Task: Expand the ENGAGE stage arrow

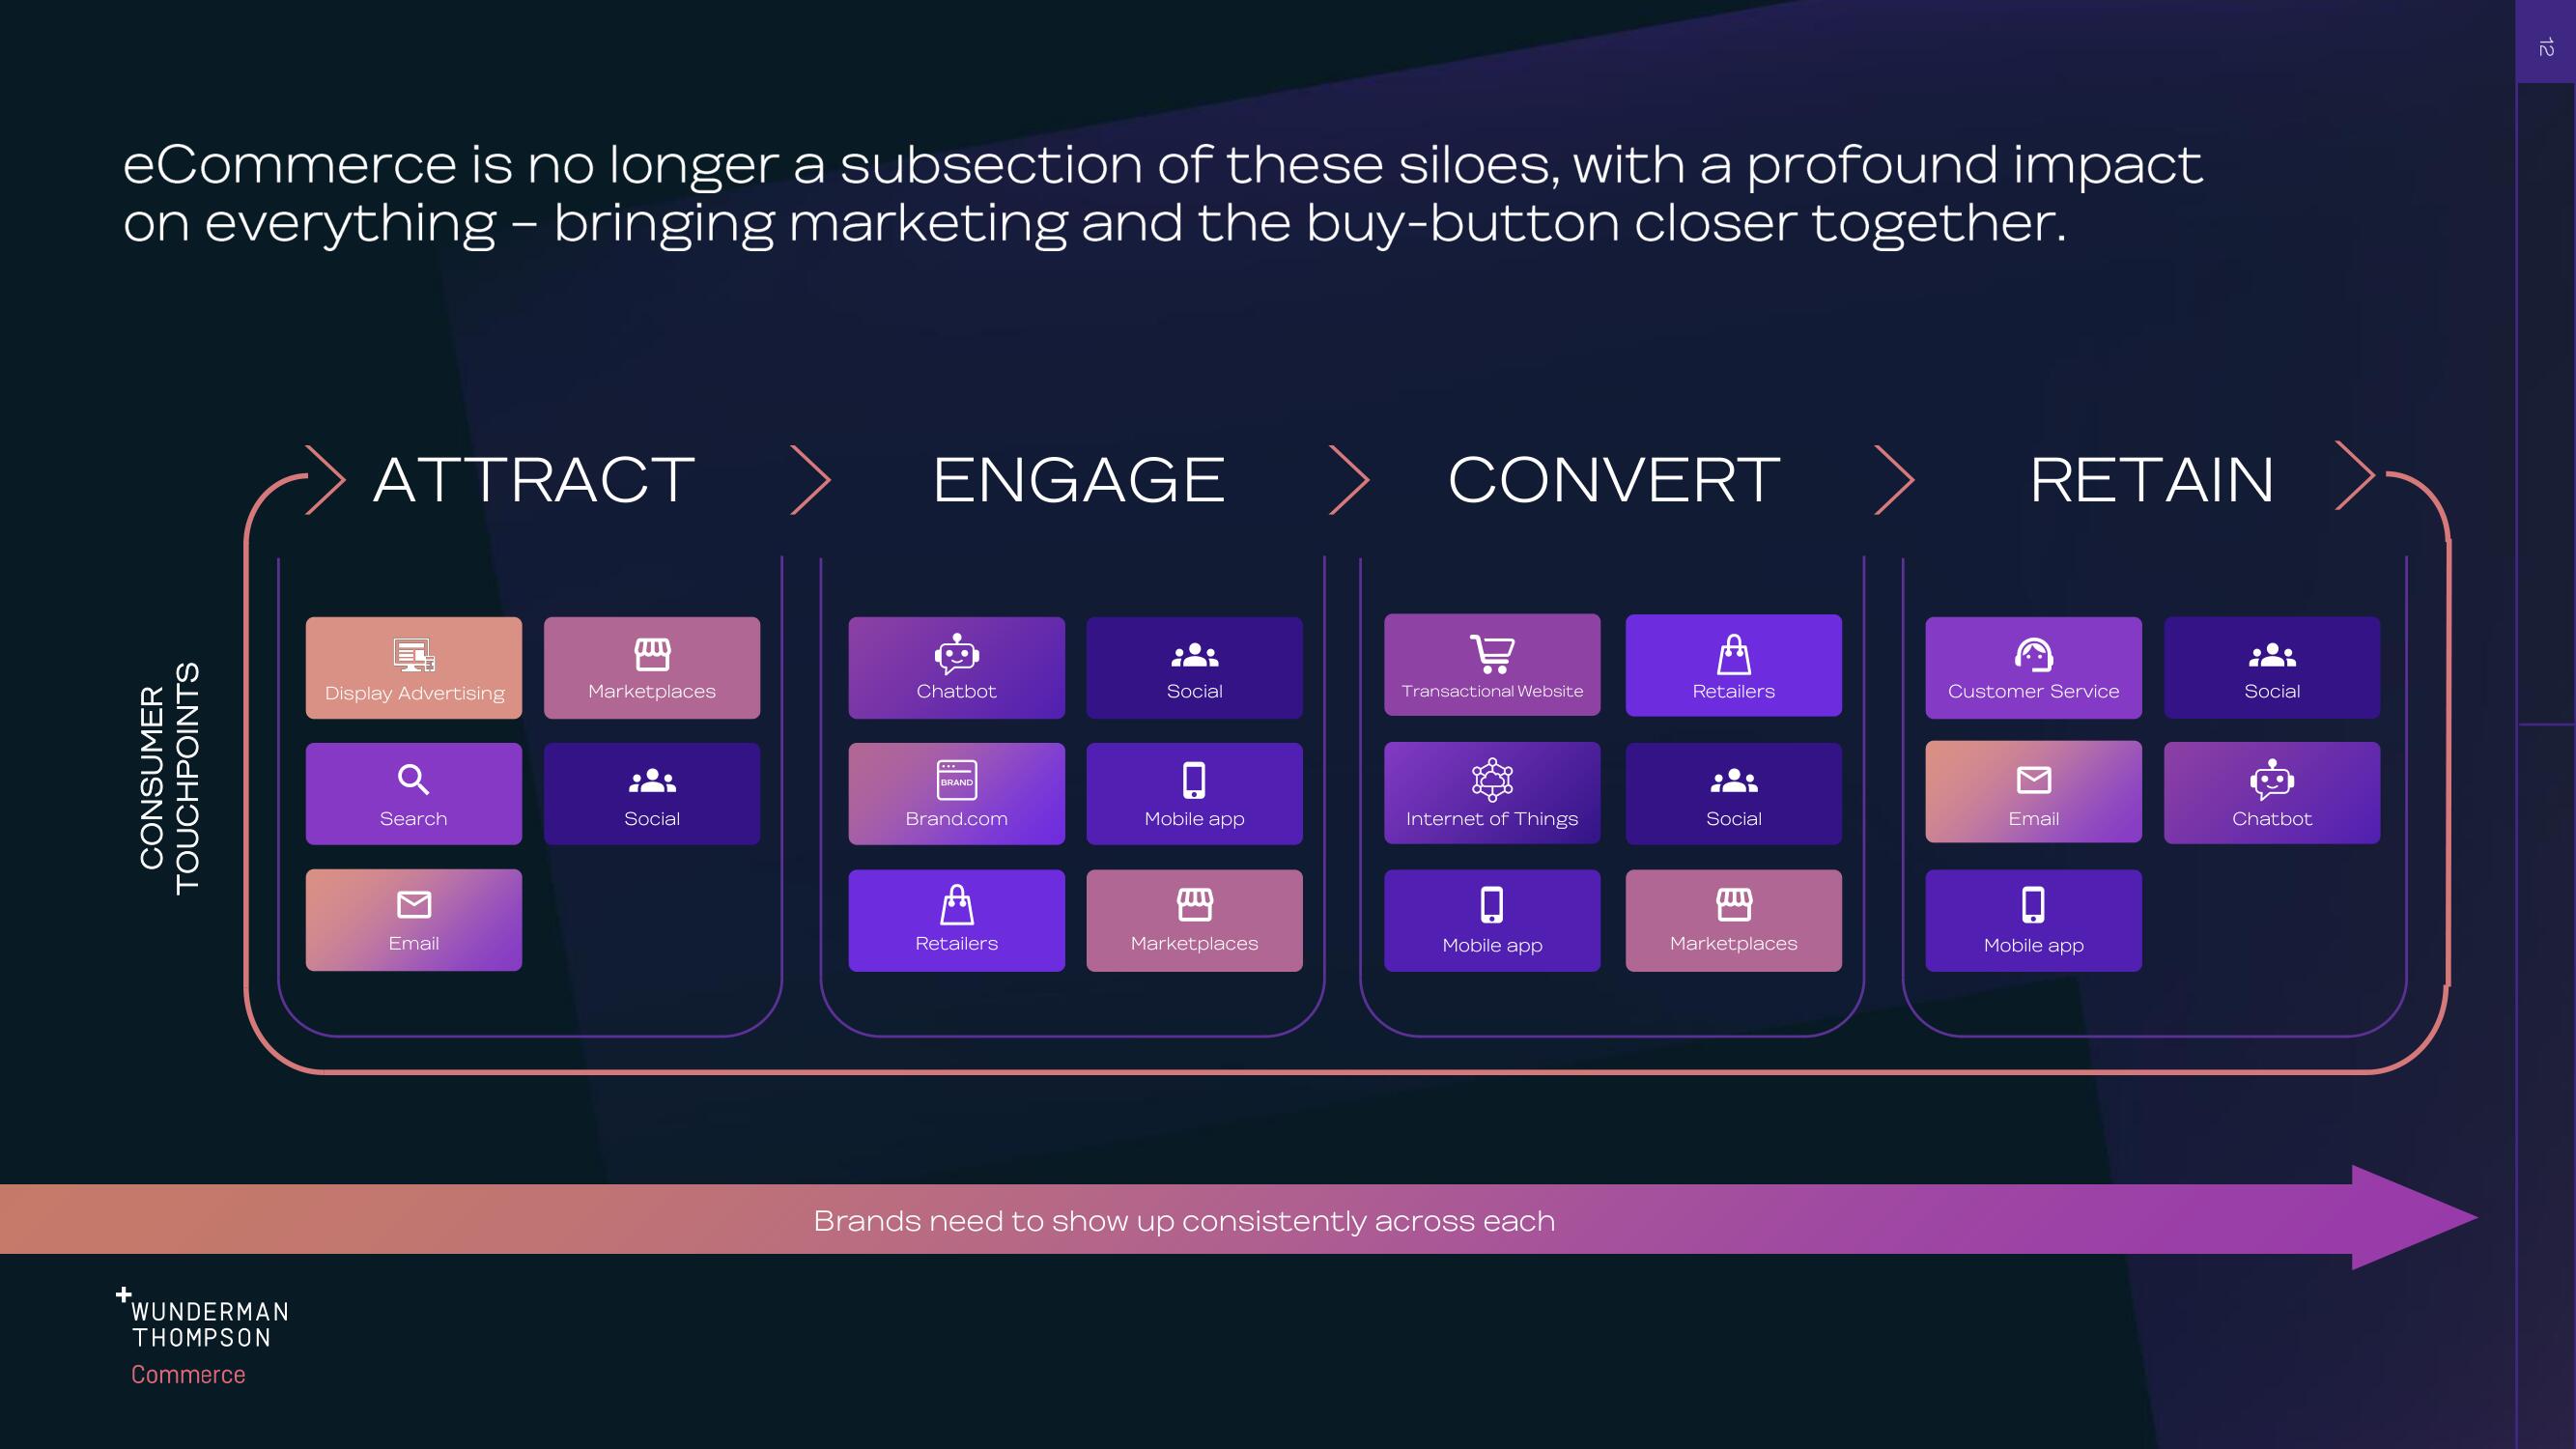Action: (1348, 478)
